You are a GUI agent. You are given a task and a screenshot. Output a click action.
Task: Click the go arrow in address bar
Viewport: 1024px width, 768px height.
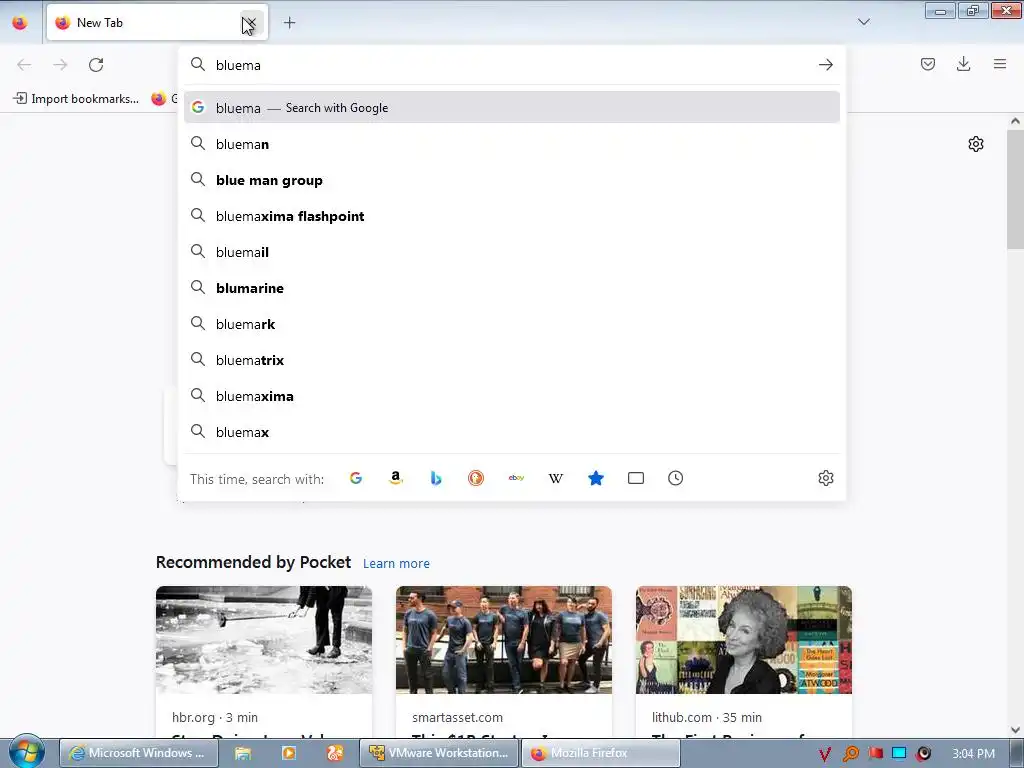825,65
